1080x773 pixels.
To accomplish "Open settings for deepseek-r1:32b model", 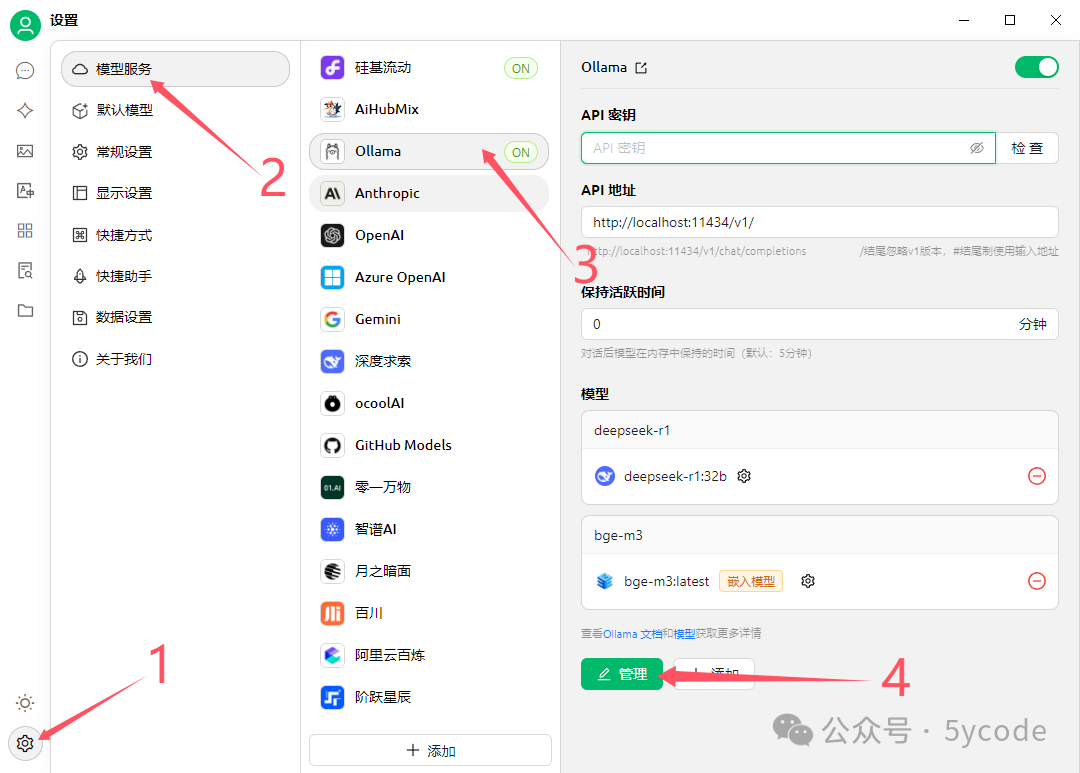I will click(x=744, y=476).
